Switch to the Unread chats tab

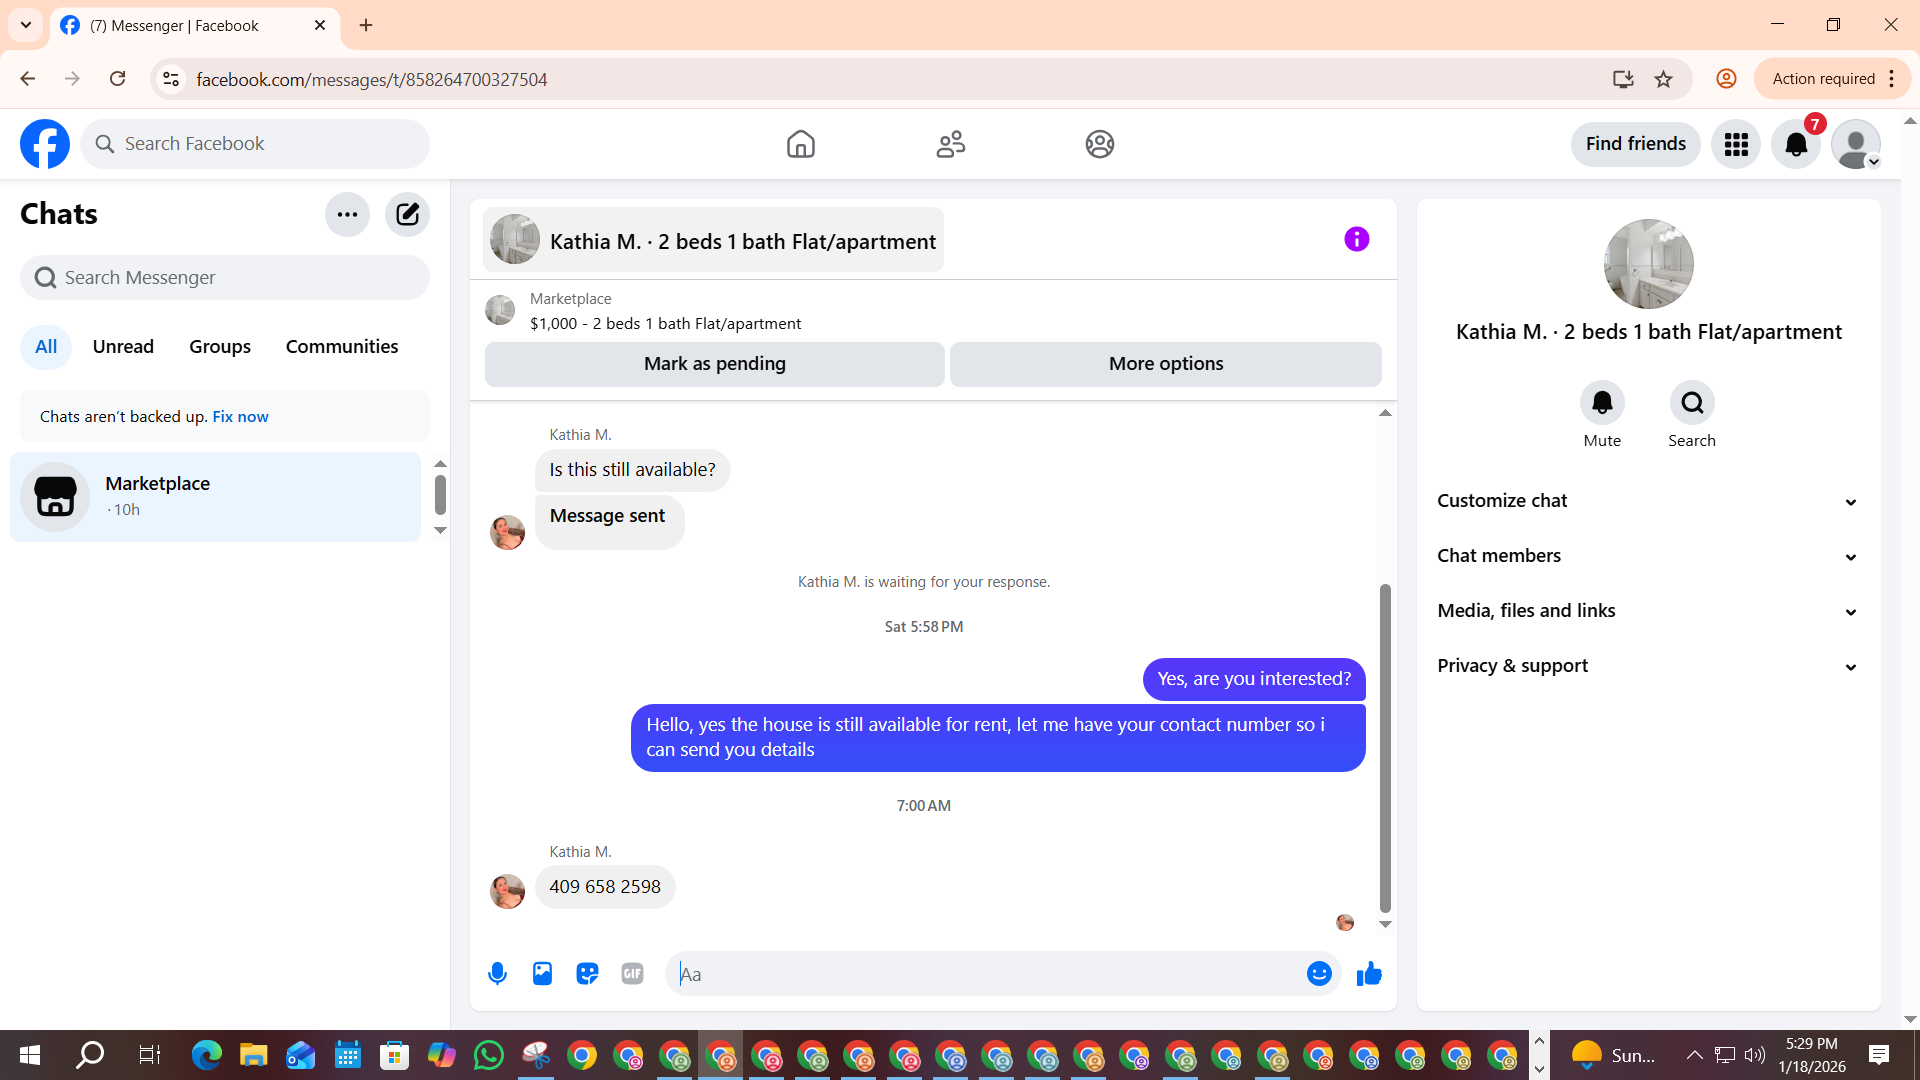click(123, 347)
